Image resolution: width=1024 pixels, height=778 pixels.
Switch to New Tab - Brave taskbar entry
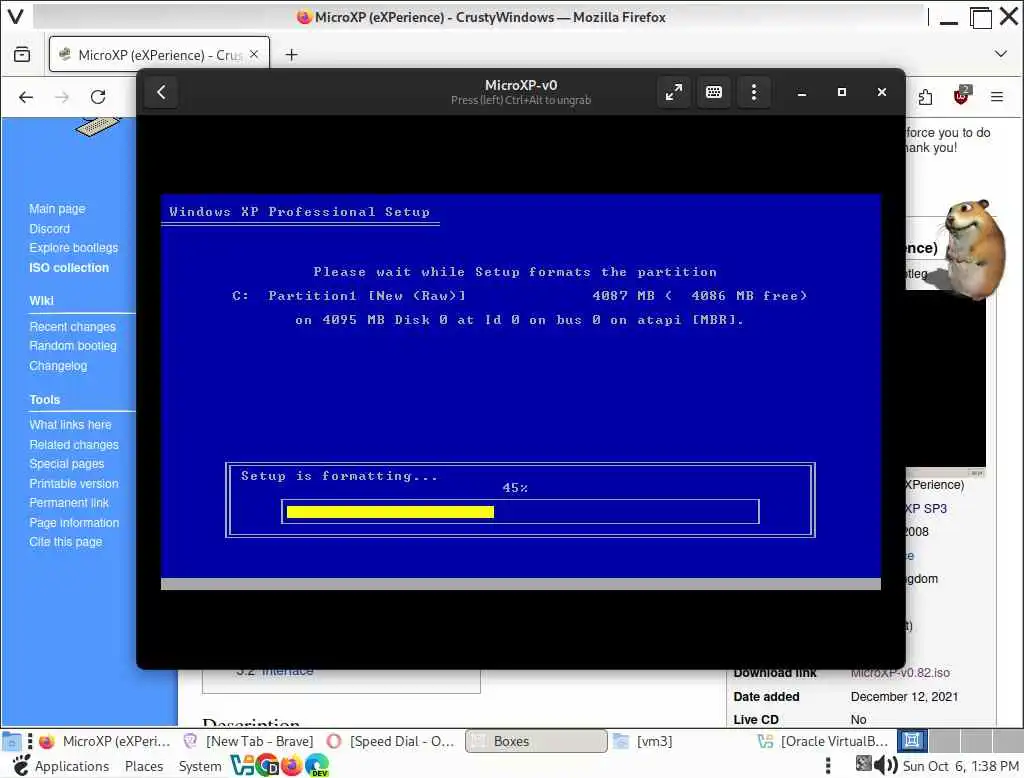point(249,741)
